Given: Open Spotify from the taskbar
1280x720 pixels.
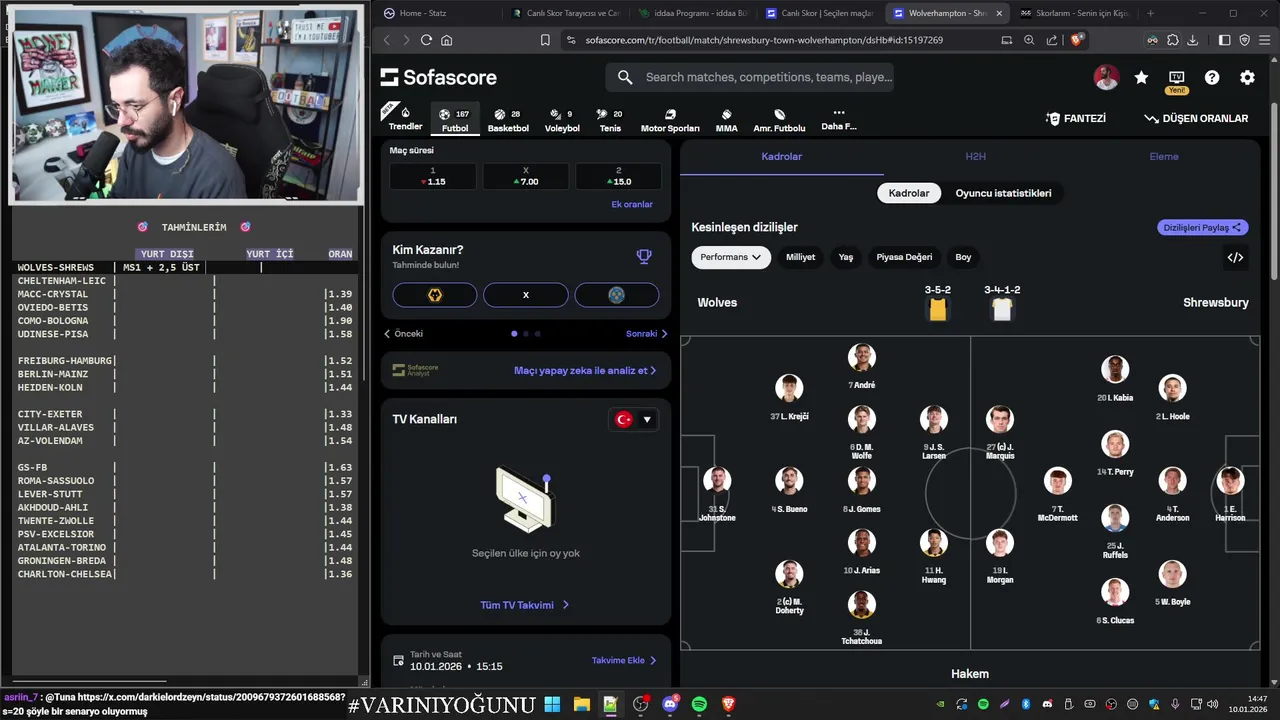Looking at the screenshot, I should point(699,704).
